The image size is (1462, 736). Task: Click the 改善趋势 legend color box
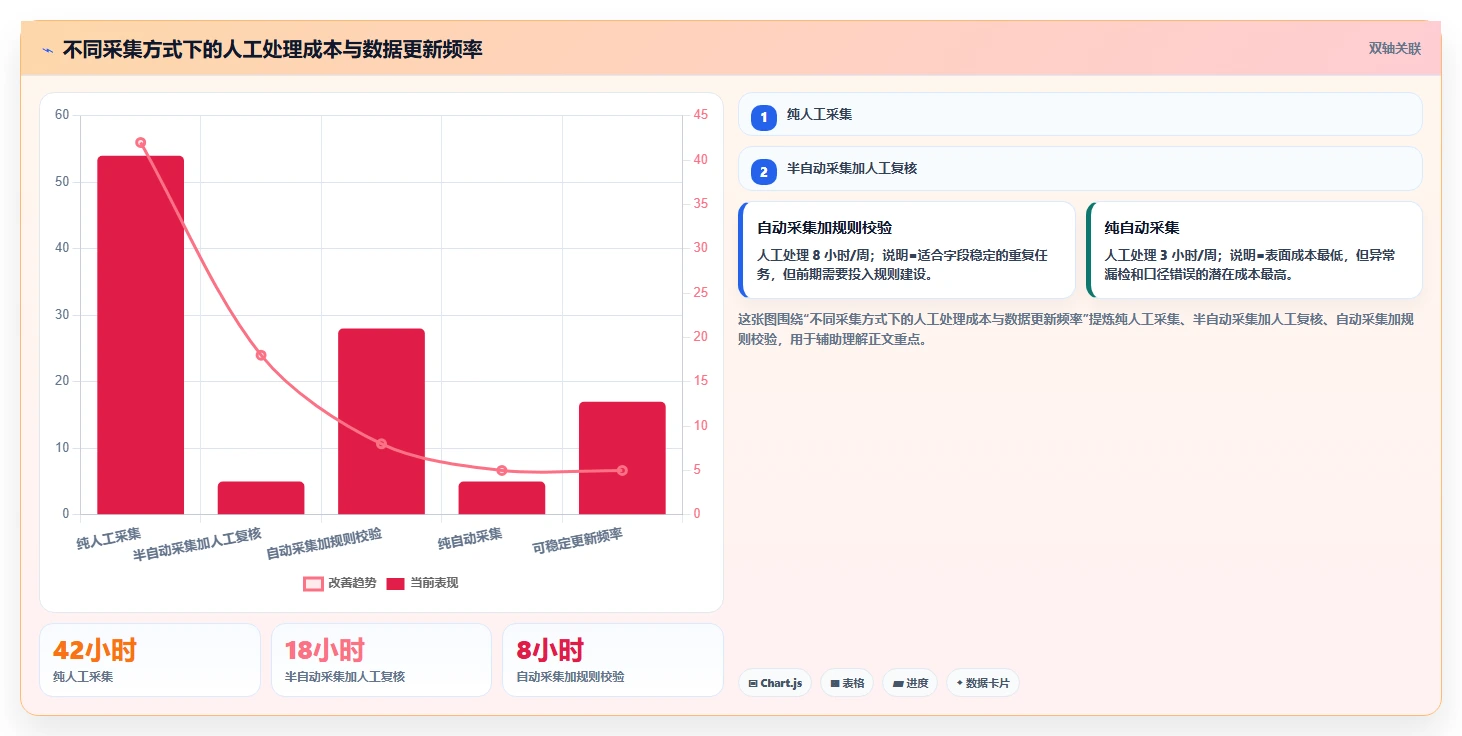pyautogui.click(x=313, y=583)
